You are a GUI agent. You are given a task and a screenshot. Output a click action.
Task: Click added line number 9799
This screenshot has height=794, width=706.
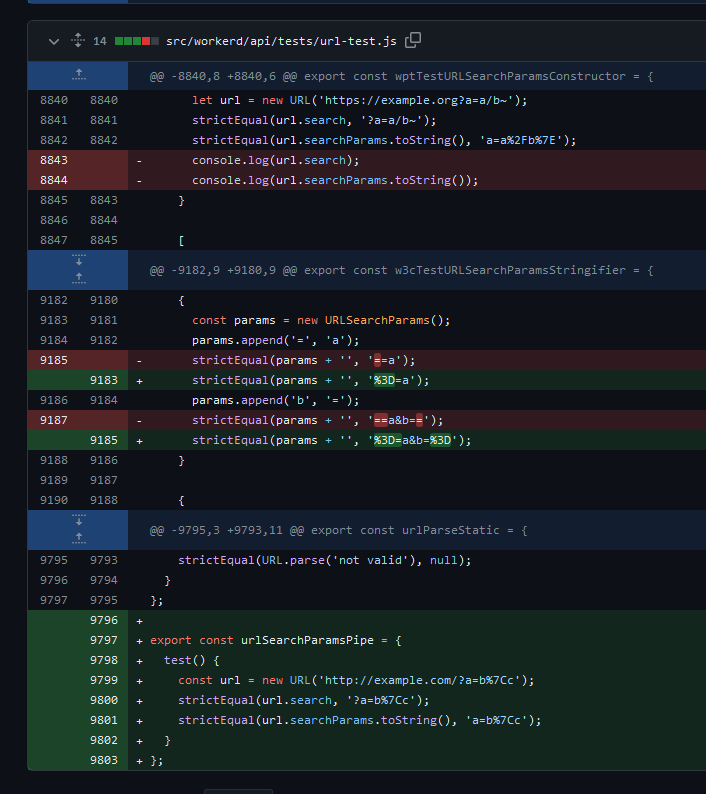[103, 680]
